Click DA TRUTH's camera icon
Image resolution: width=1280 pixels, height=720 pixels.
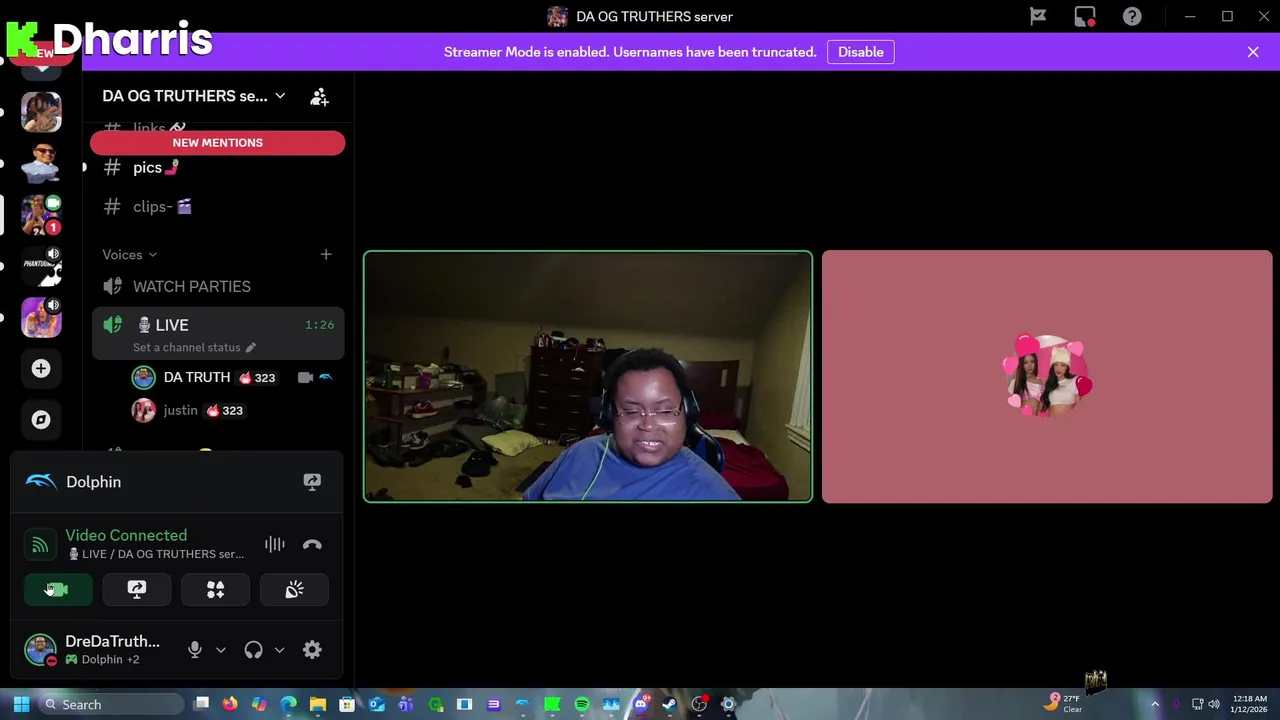tap(305, 378)
